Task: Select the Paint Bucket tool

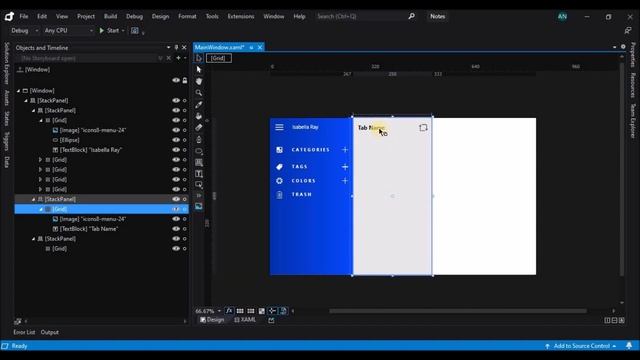Action: click(199, 116)
